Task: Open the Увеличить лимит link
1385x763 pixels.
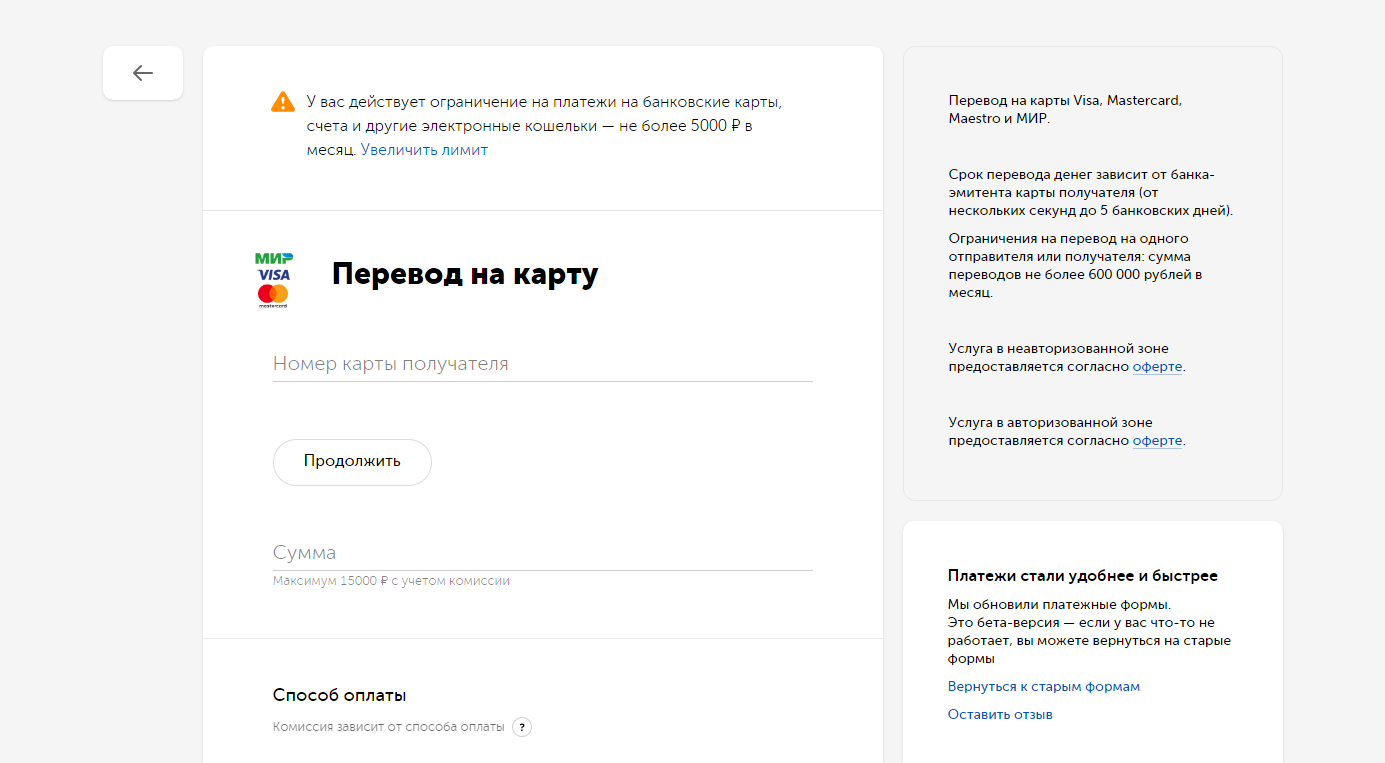Action: coord(423,149)
